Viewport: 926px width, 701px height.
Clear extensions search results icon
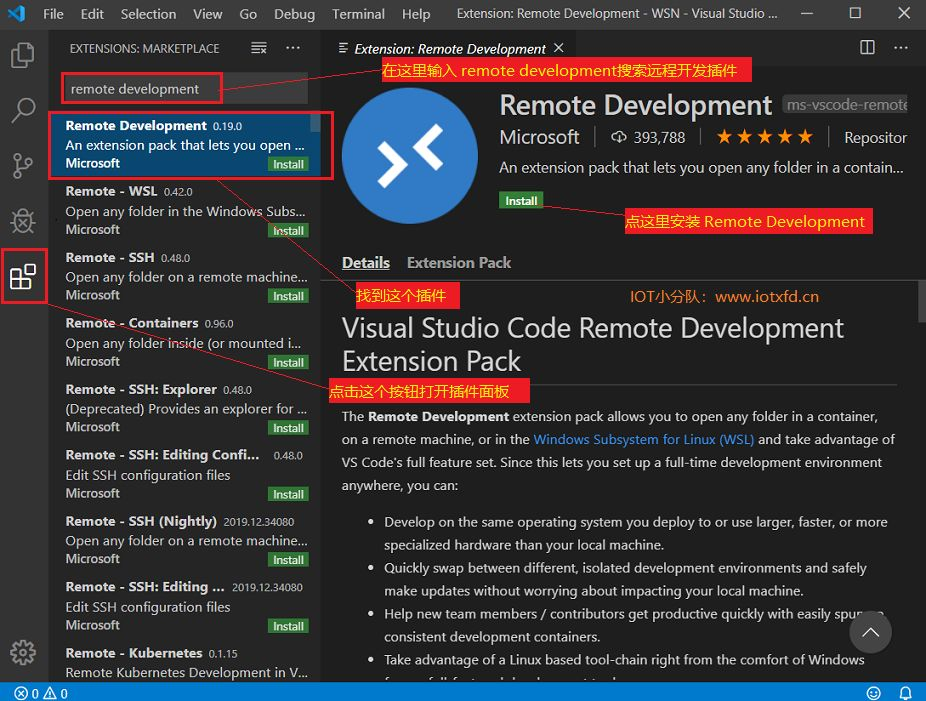point(259,48)
